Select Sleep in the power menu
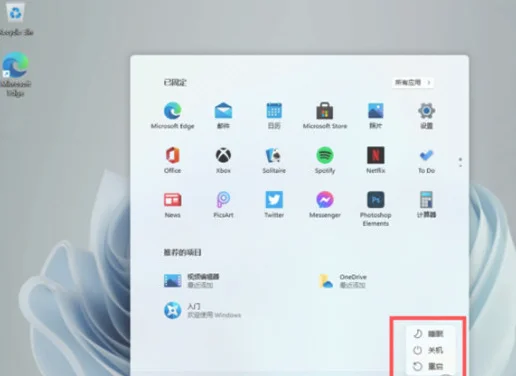This screenshot has height=376, width=516. pos(428,334)
